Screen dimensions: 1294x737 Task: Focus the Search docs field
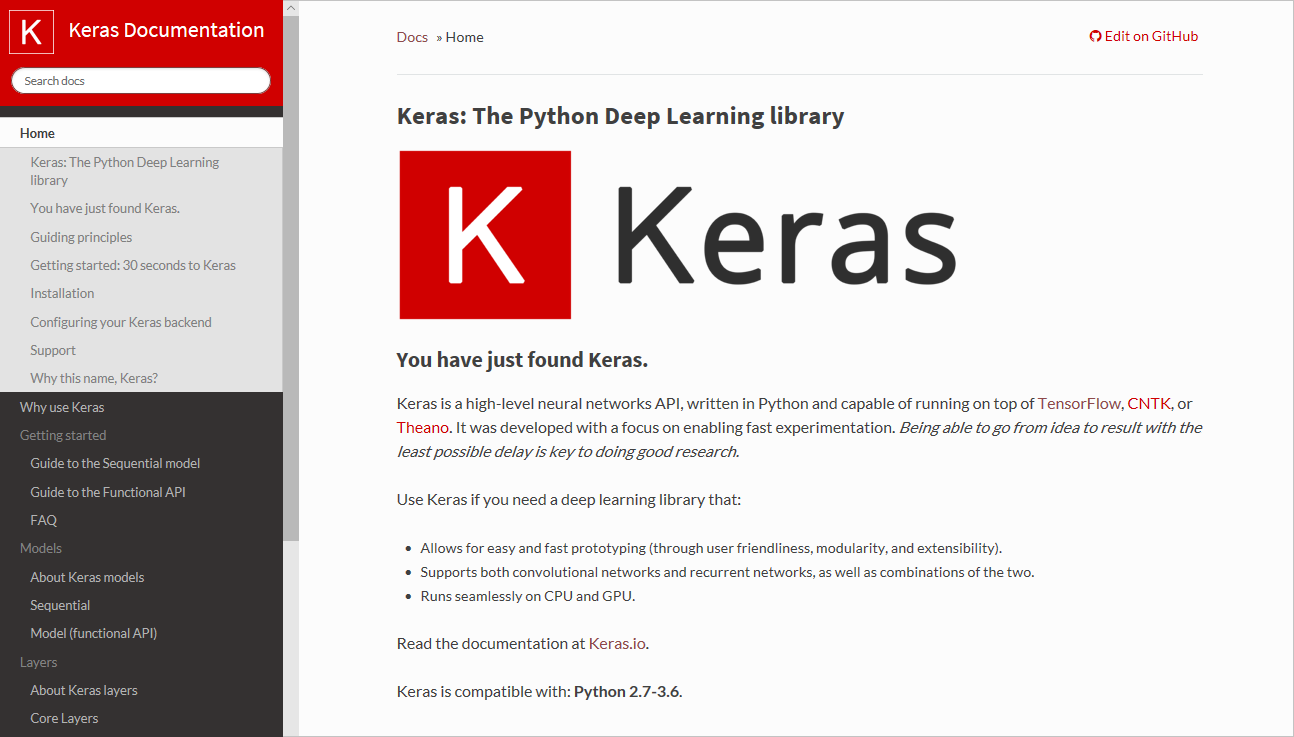[x=141, y=81]
